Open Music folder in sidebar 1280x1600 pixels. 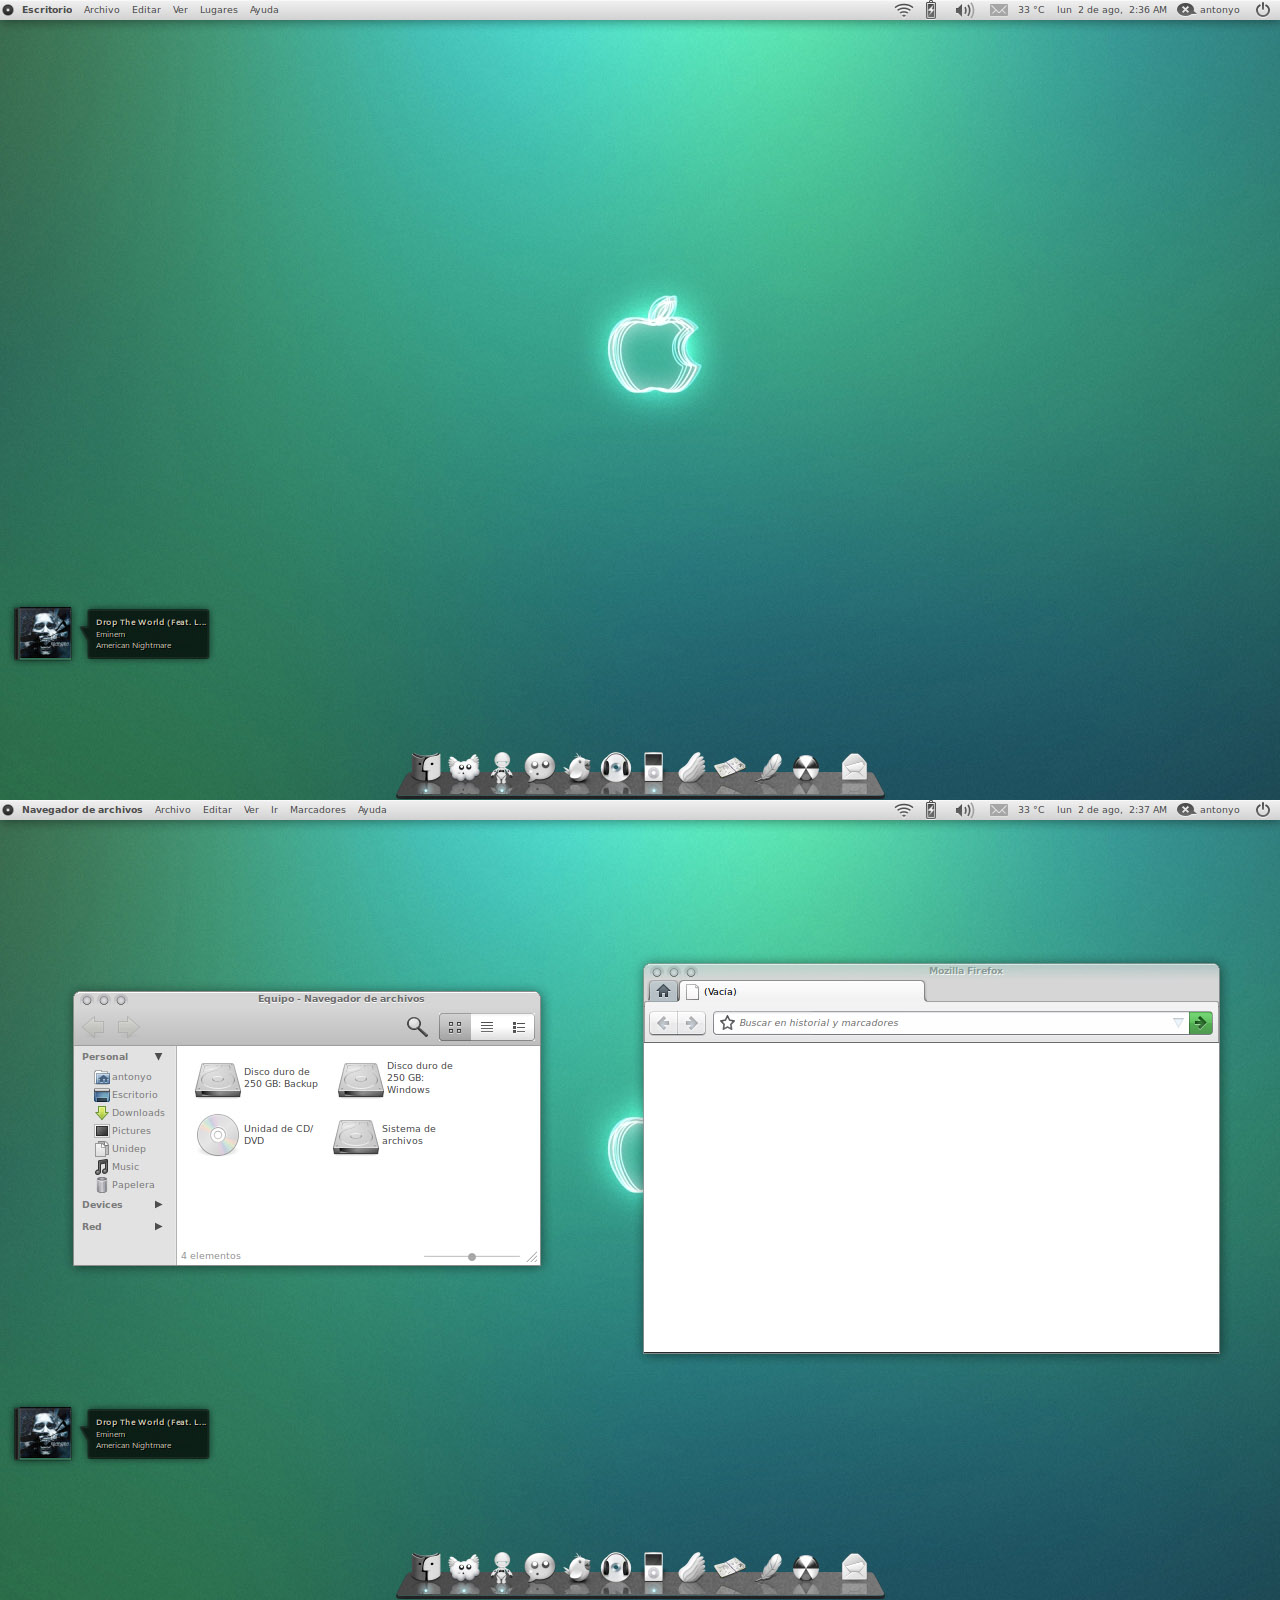(x=117, y=1167)
